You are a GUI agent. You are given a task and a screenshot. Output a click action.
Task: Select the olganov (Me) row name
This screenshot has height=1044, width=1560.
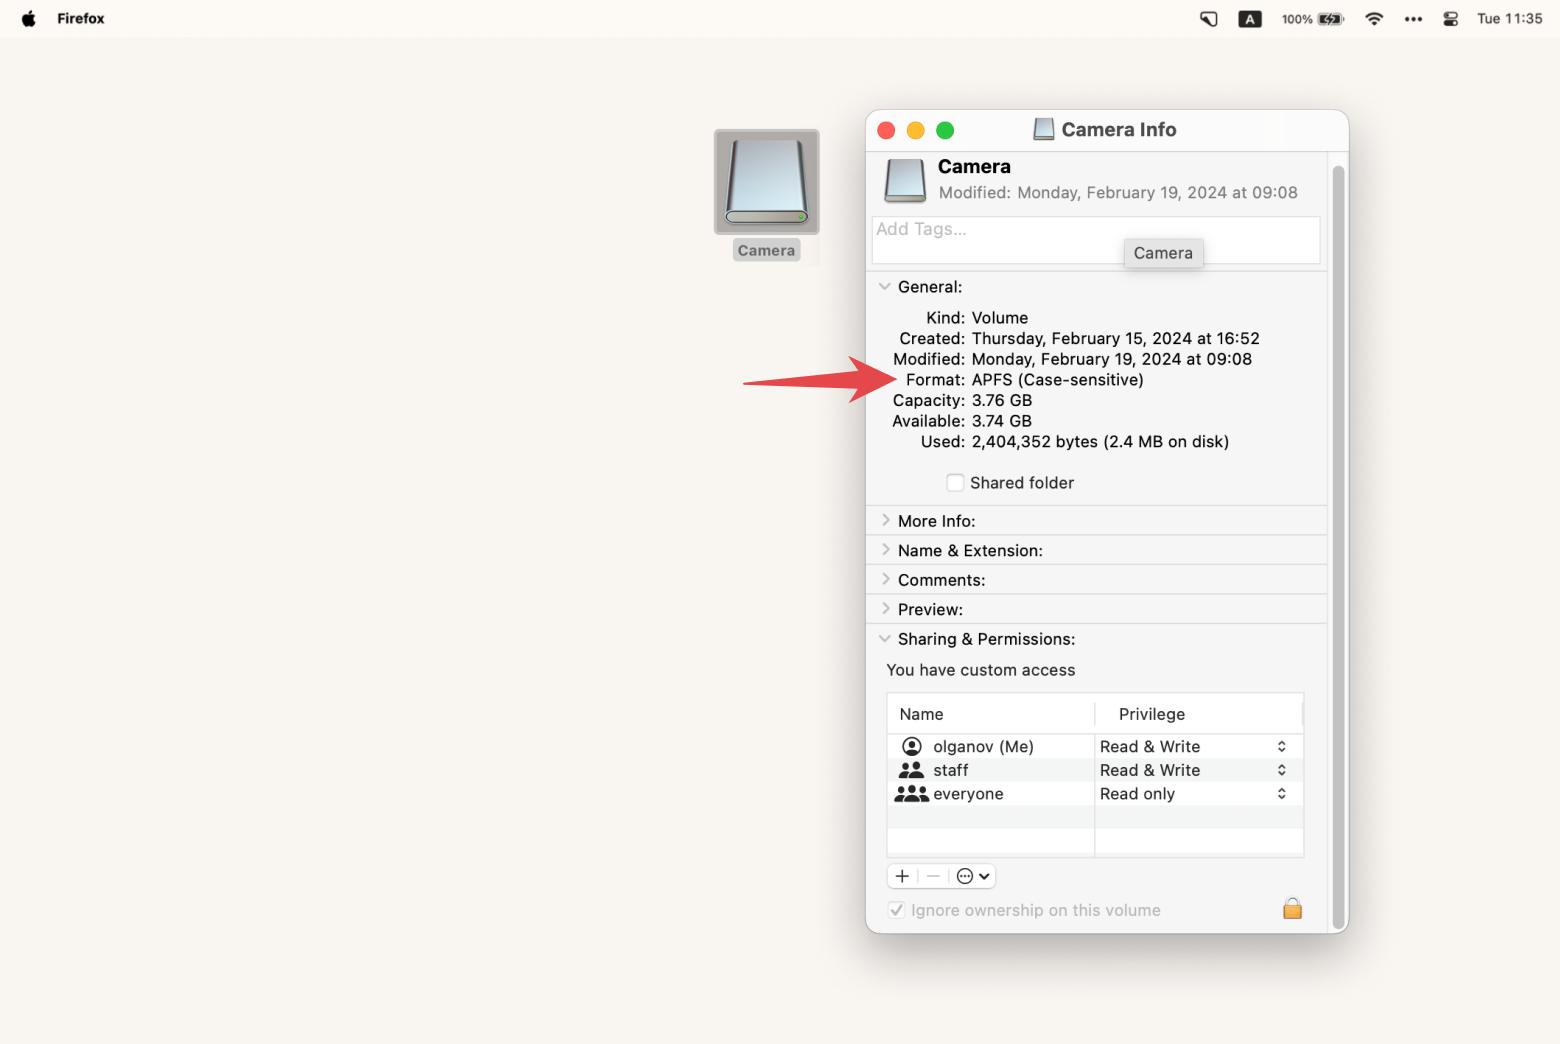click(983, 746)
